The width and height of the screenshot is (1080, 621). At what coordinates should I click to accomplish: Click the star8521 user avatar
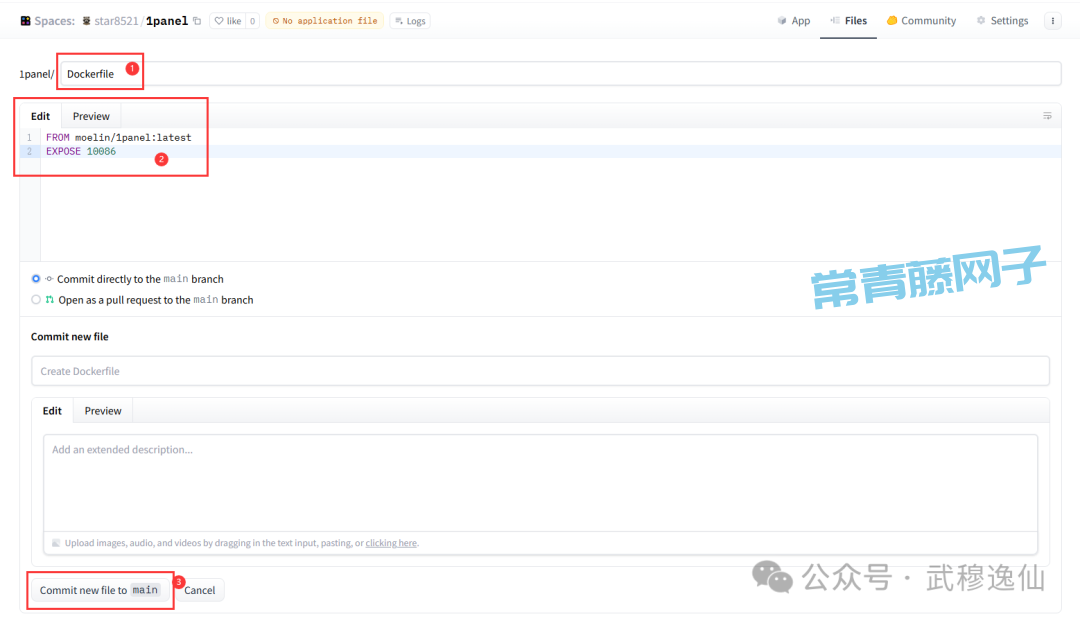pyautogui.click(x=87, y=21)
